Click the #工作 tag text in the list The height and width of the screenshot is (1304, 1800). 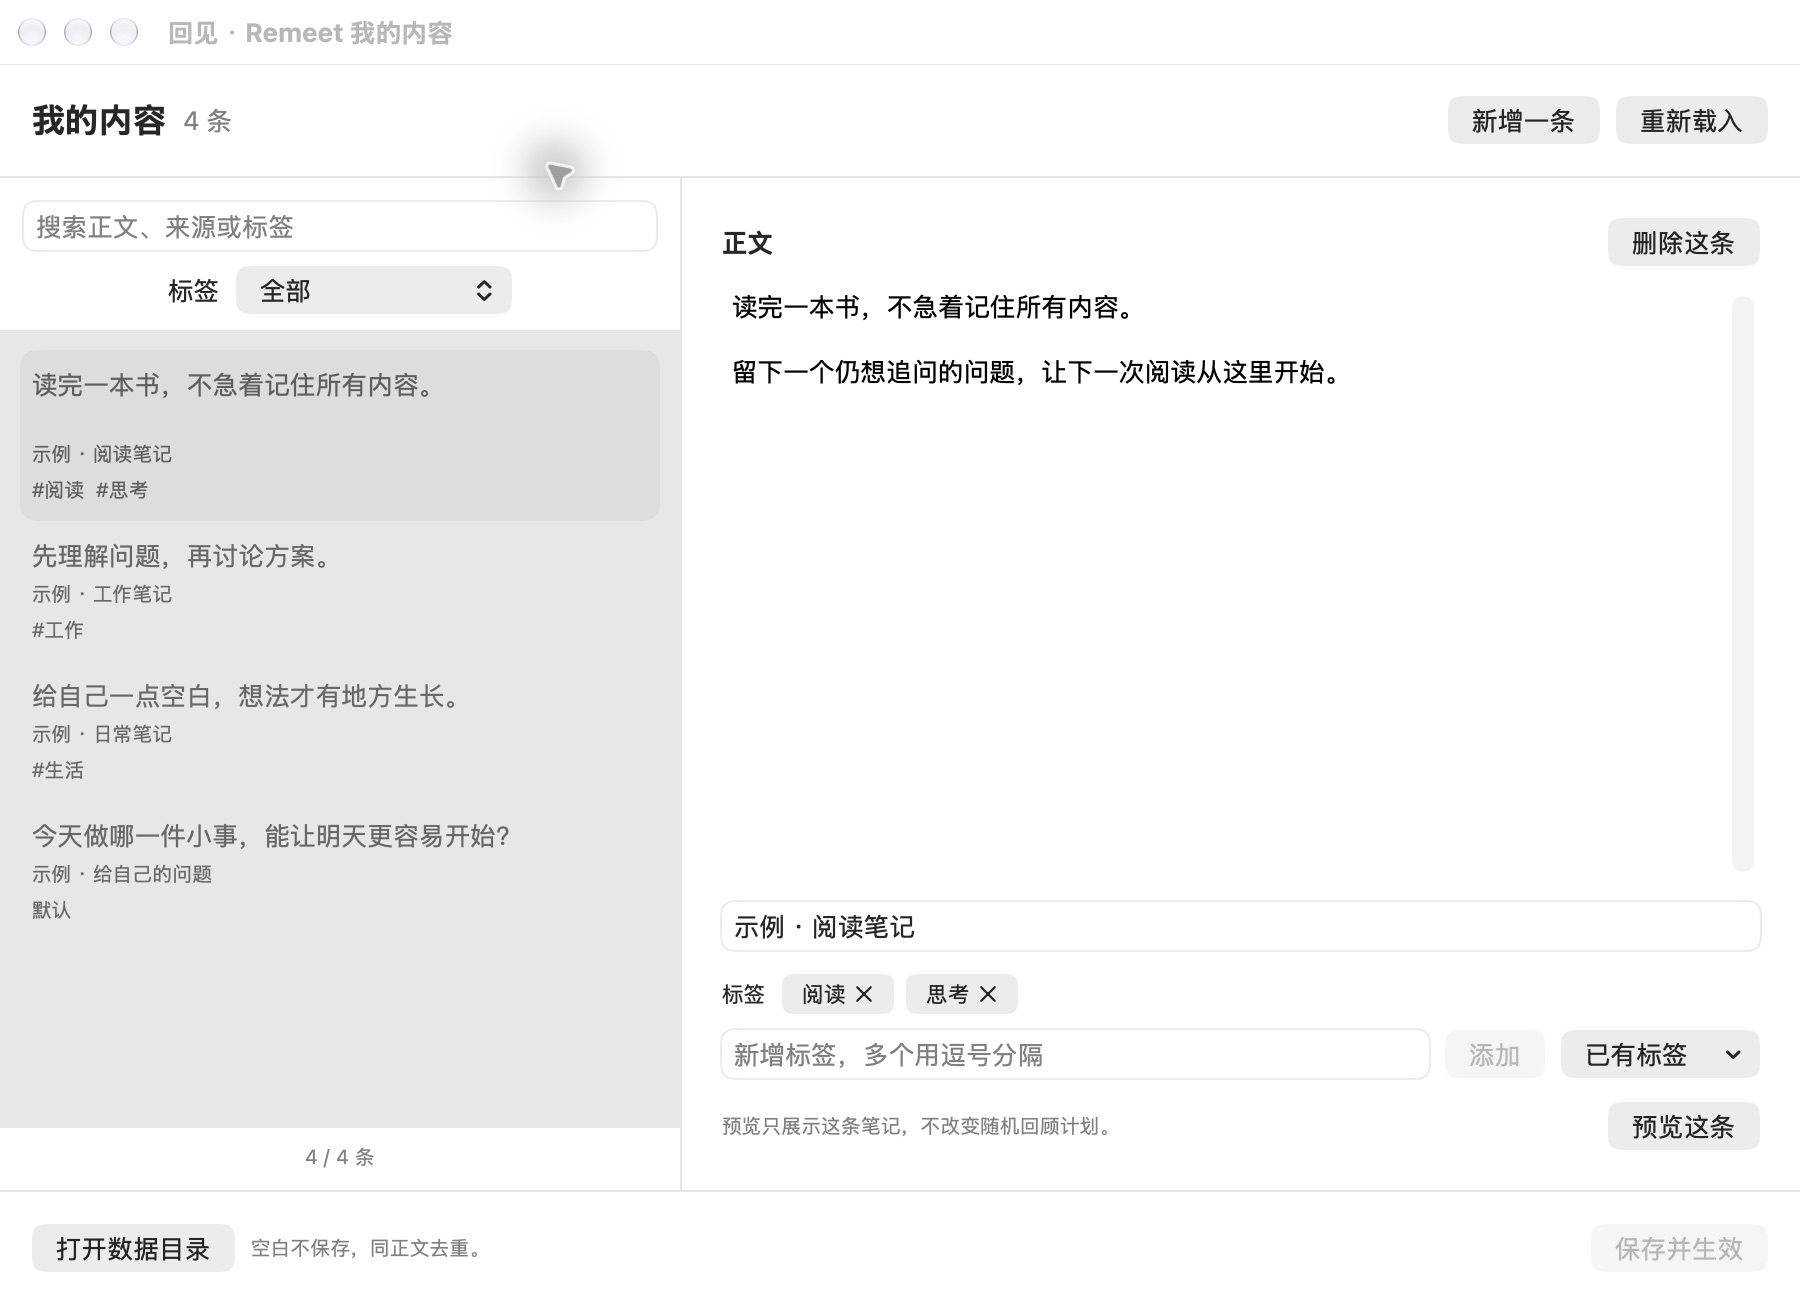tap(58, 630)
